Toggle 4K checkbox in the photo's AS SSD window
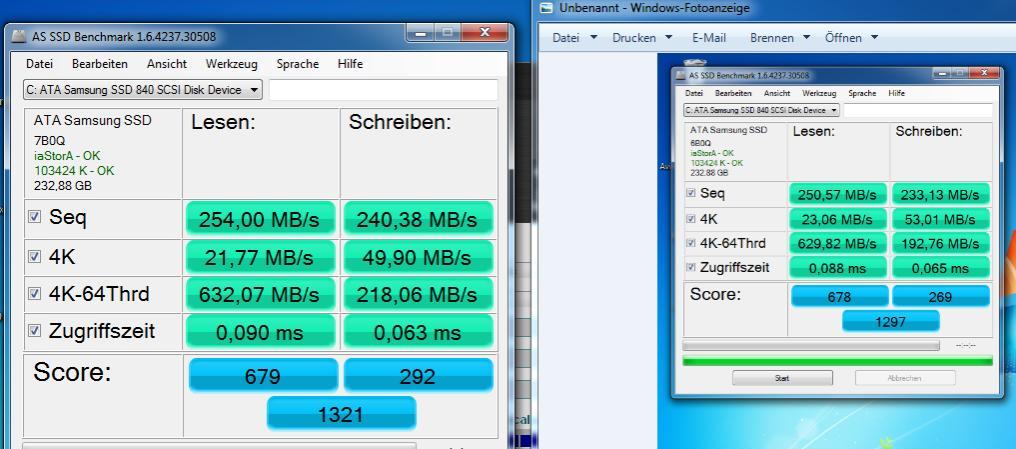 point(691,219)
